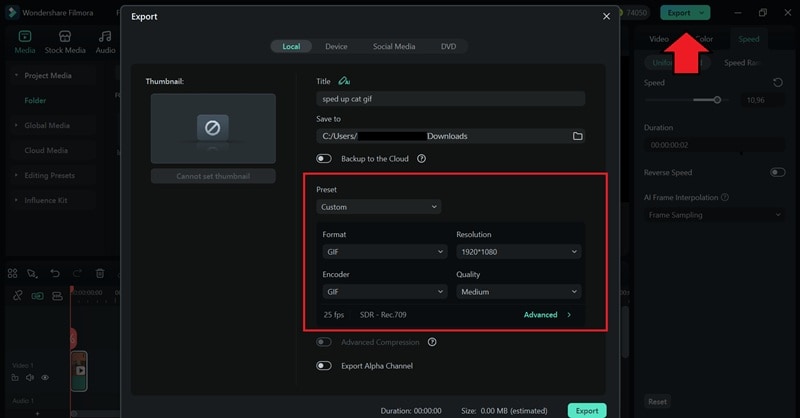Reset speed with the circular arrow icon
Viewport: 800px width, 418px height.
click(x=778, y=83)
